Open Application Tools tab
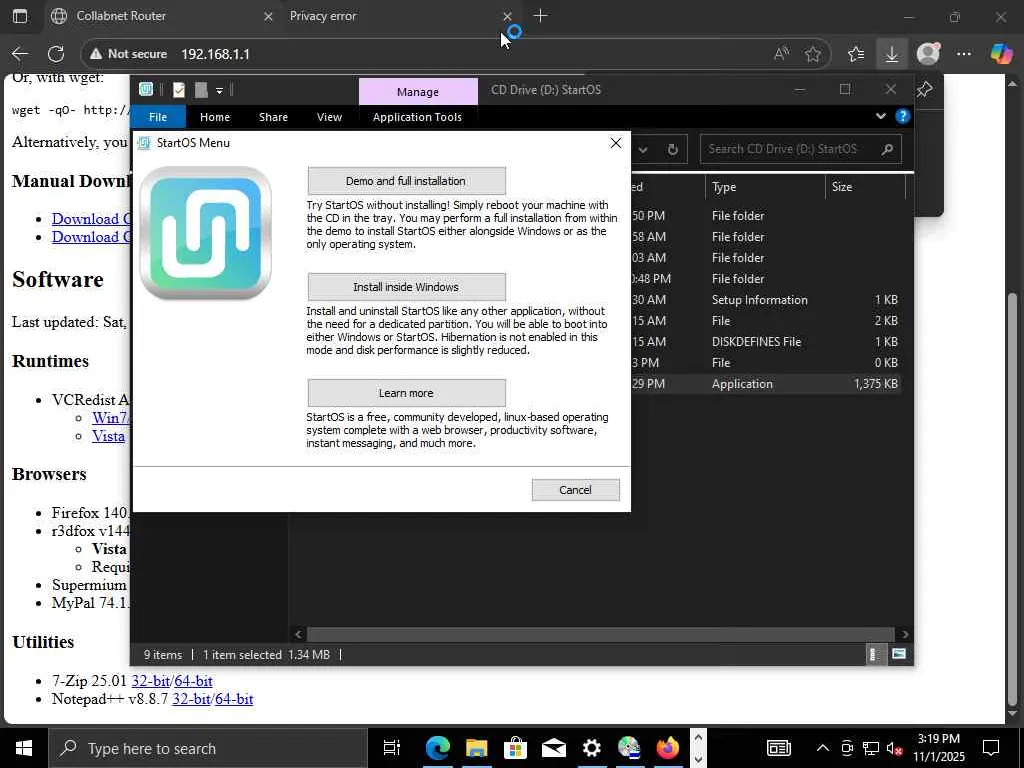This screenshot has width=1024, height=768. 417,117
